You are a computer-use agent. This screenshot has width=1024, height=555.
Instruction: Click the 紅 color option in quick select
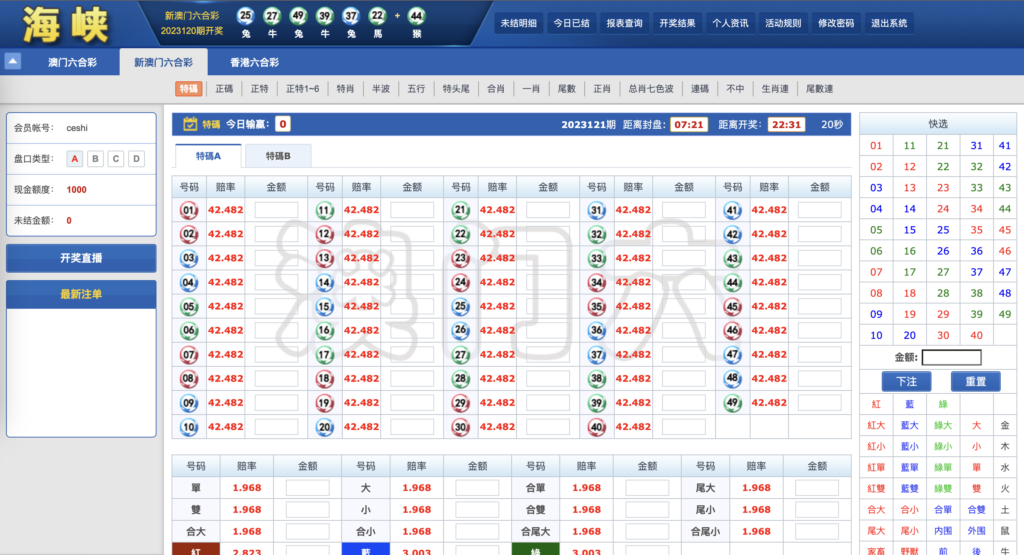[876, 404]
